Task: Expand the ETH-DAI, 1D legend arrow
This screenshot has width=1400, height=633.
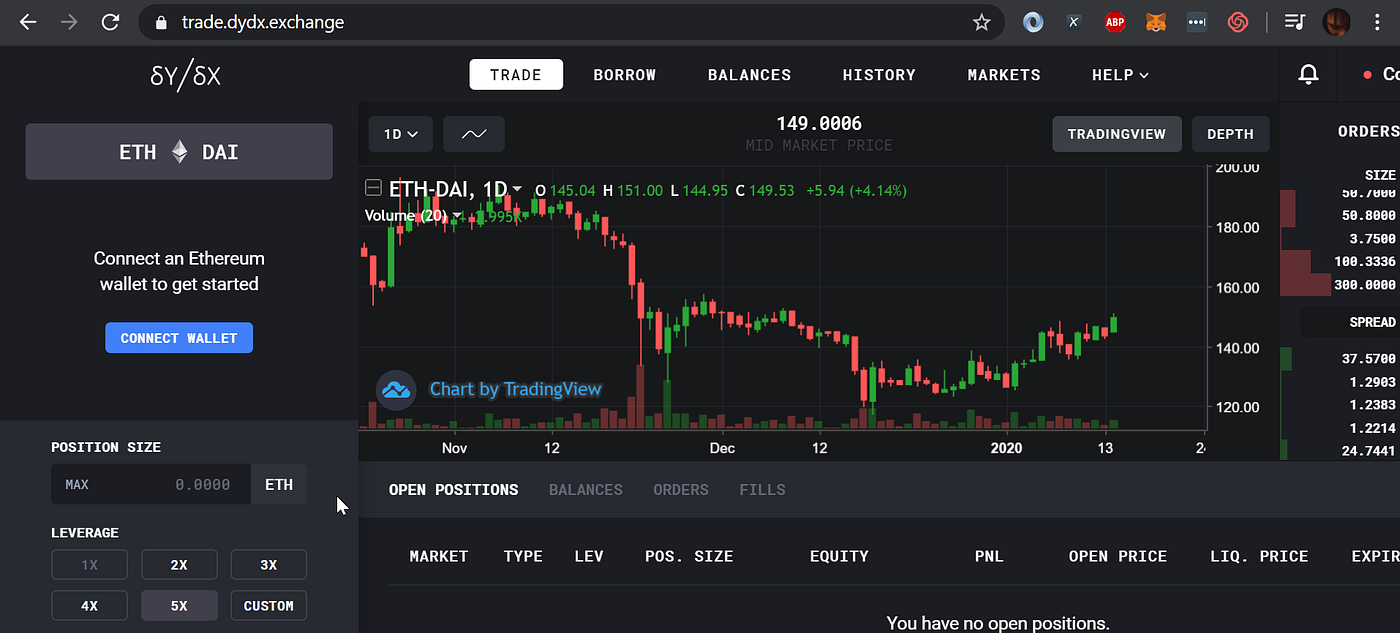Action: [x=517, y=189]
